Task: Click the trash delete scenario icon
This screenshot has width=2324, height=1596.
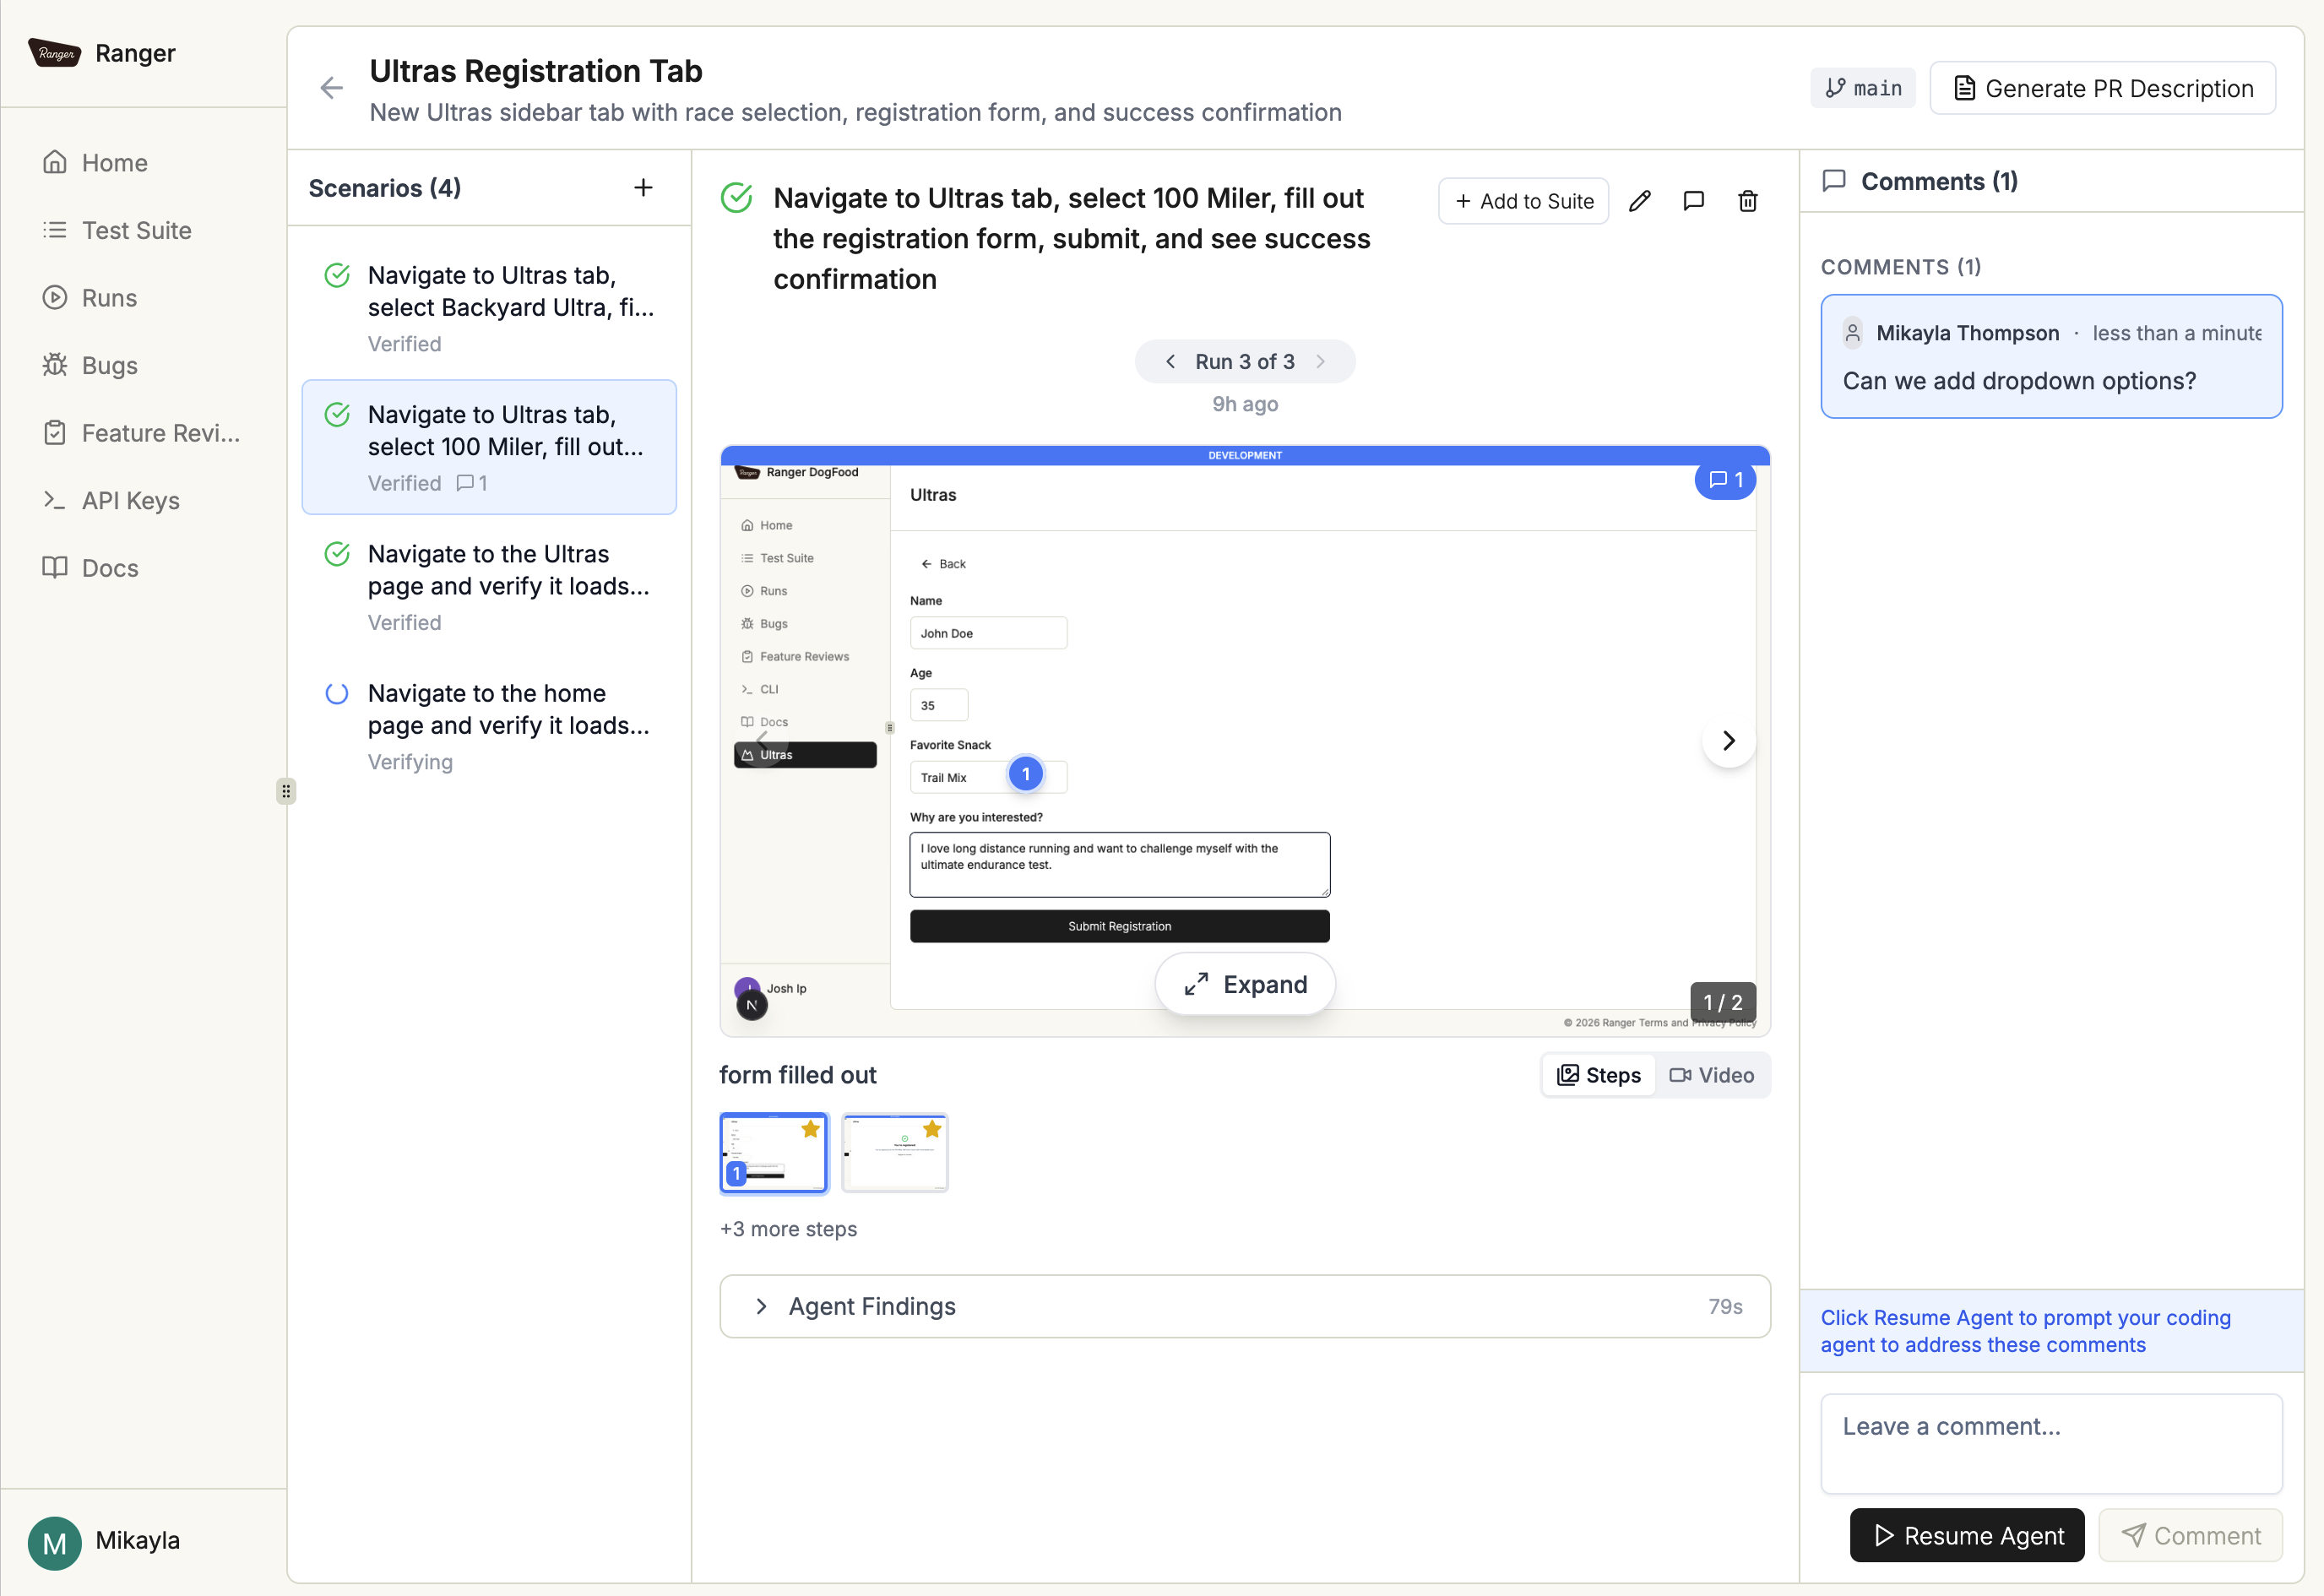Action: point(1747,201)
